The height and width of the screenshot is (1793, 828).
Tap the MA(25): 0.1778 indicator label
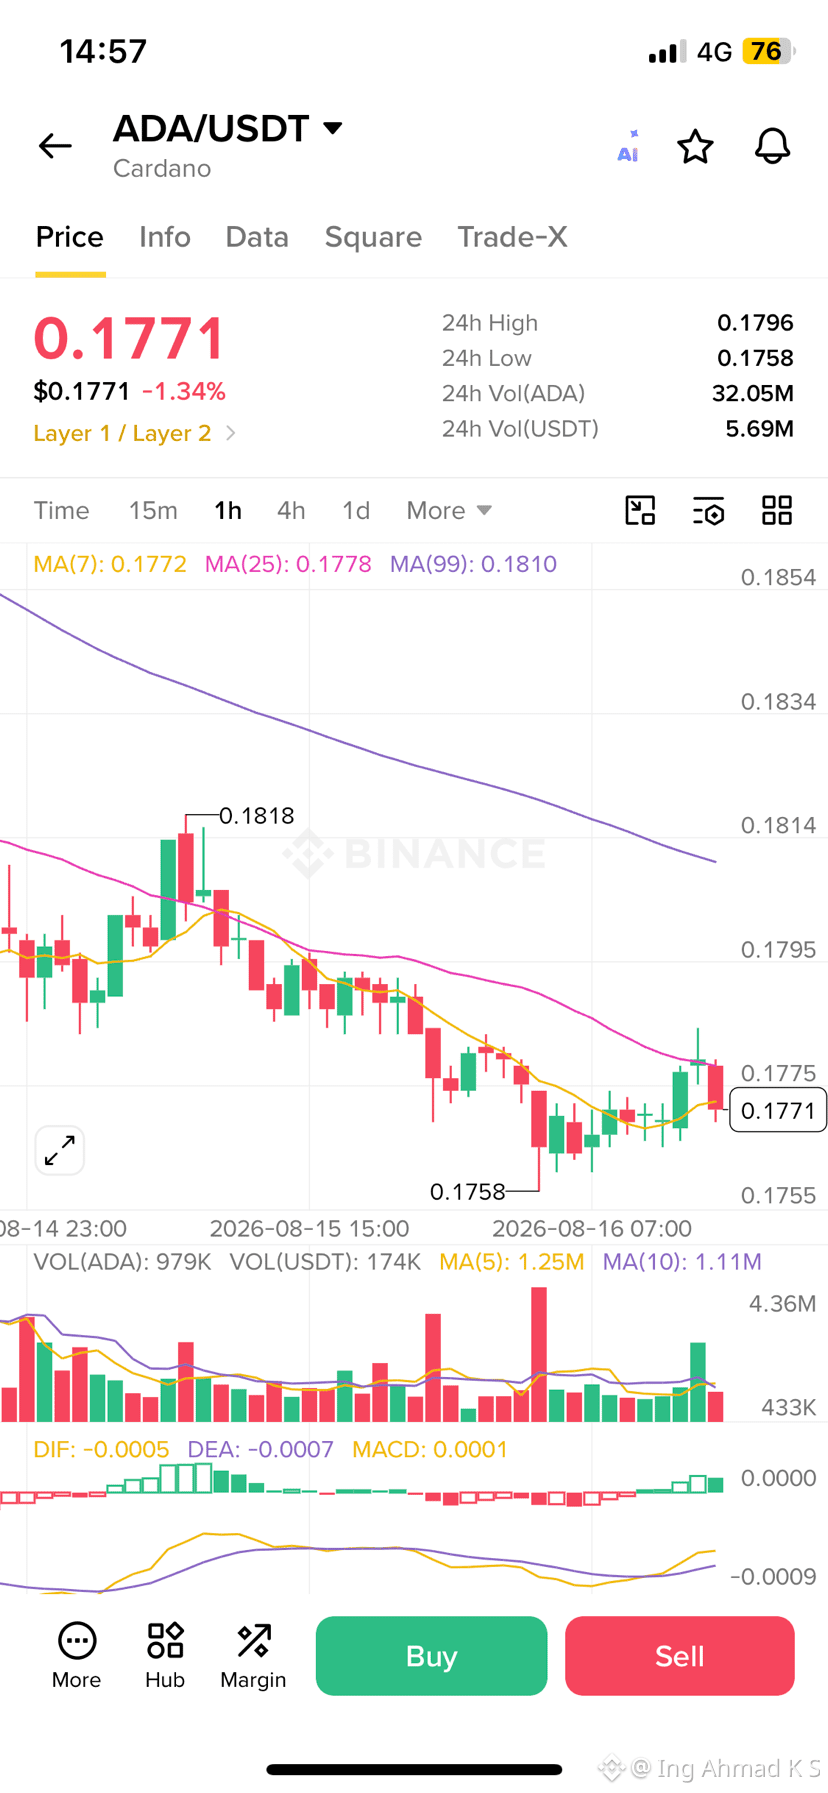(x=288, y=564)
